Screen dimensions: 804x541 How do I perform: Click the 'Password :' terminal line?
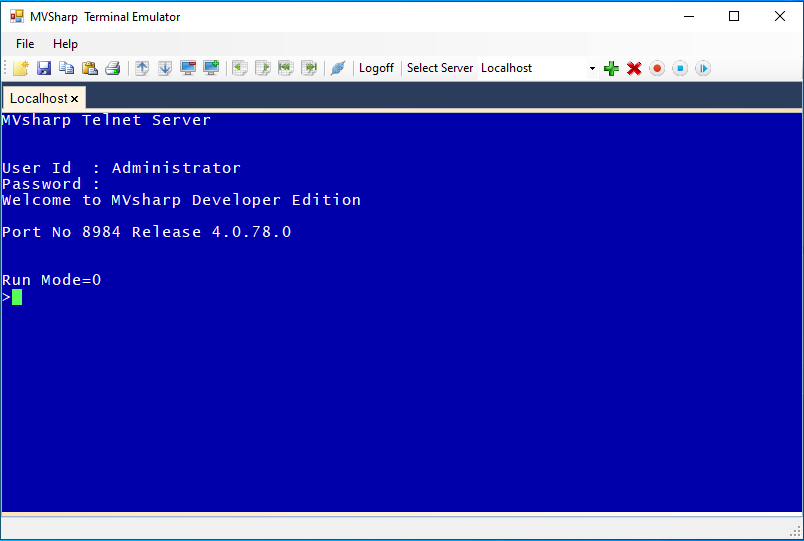51,184
